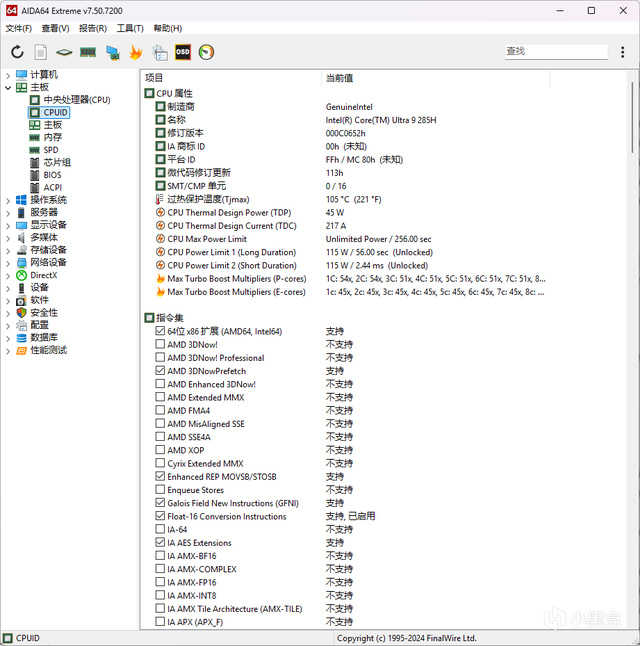The width and height of the screenshot is (640, 646).
Task: Expand the 操作系统 tree node
Action: pos(8,201)
